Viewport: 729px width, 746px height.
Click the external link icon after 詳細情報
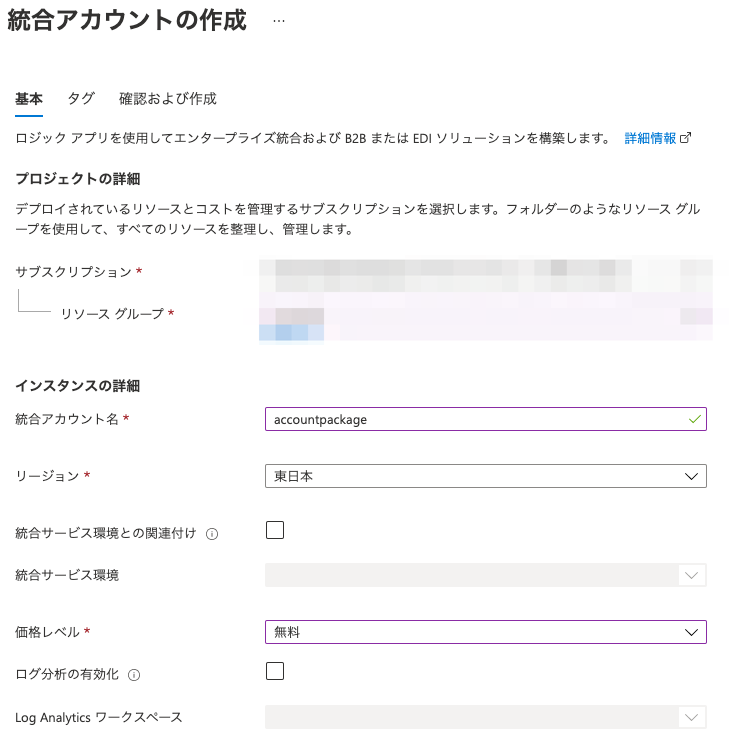click(x=685, y=138)
